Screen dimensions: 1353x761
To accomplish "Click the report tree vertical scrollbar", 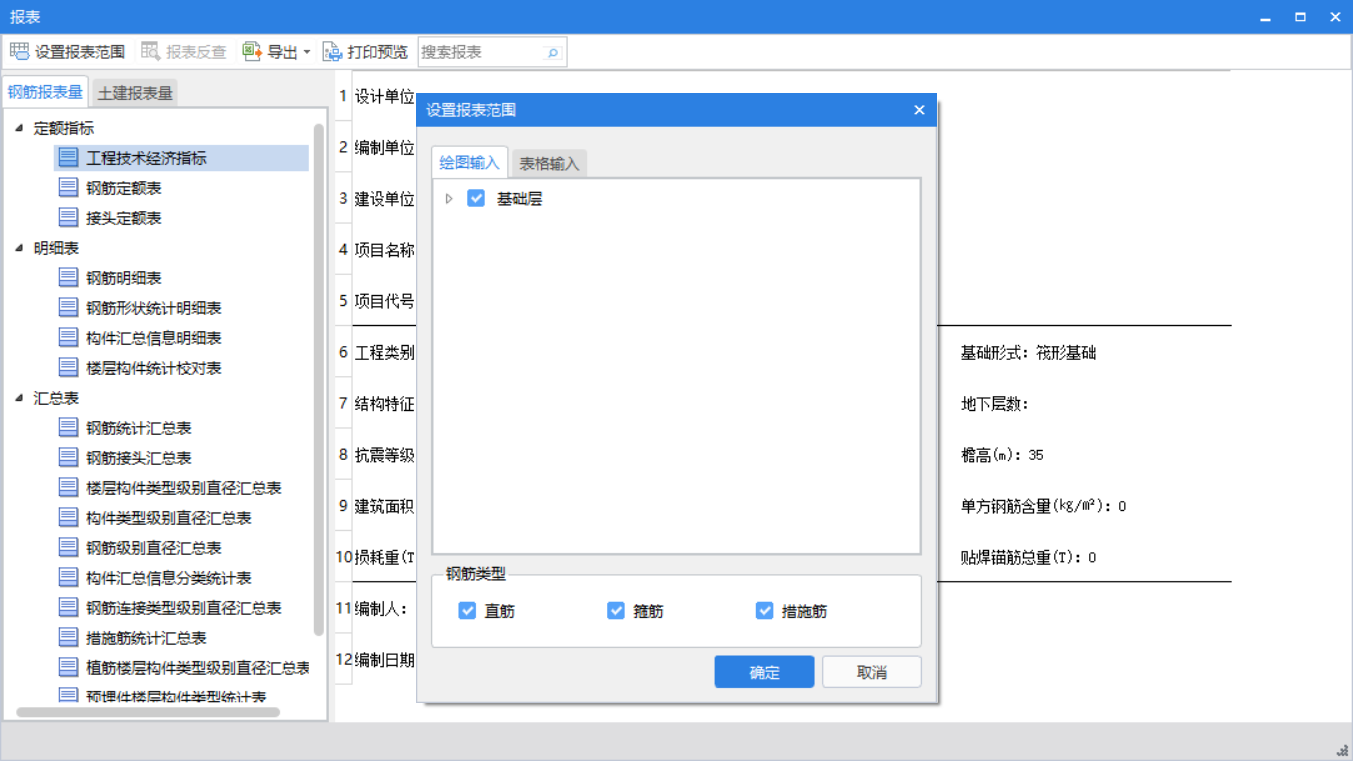I will click(319, 380).
